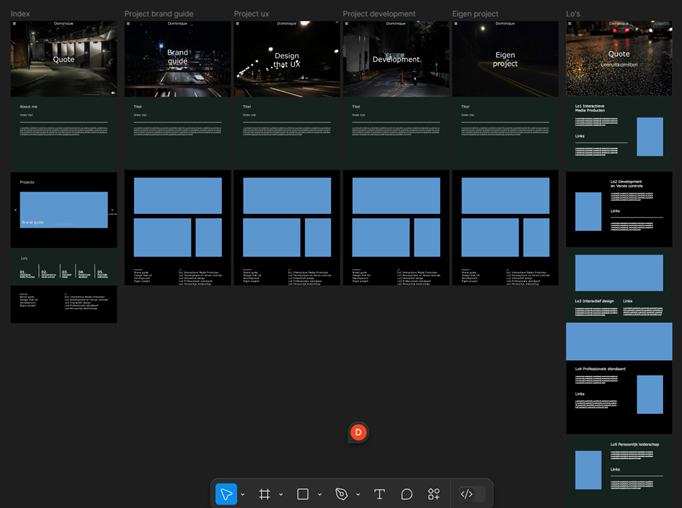Click the right arrow in Projects carousel
682x508 pixels.
tap(112, 211)
